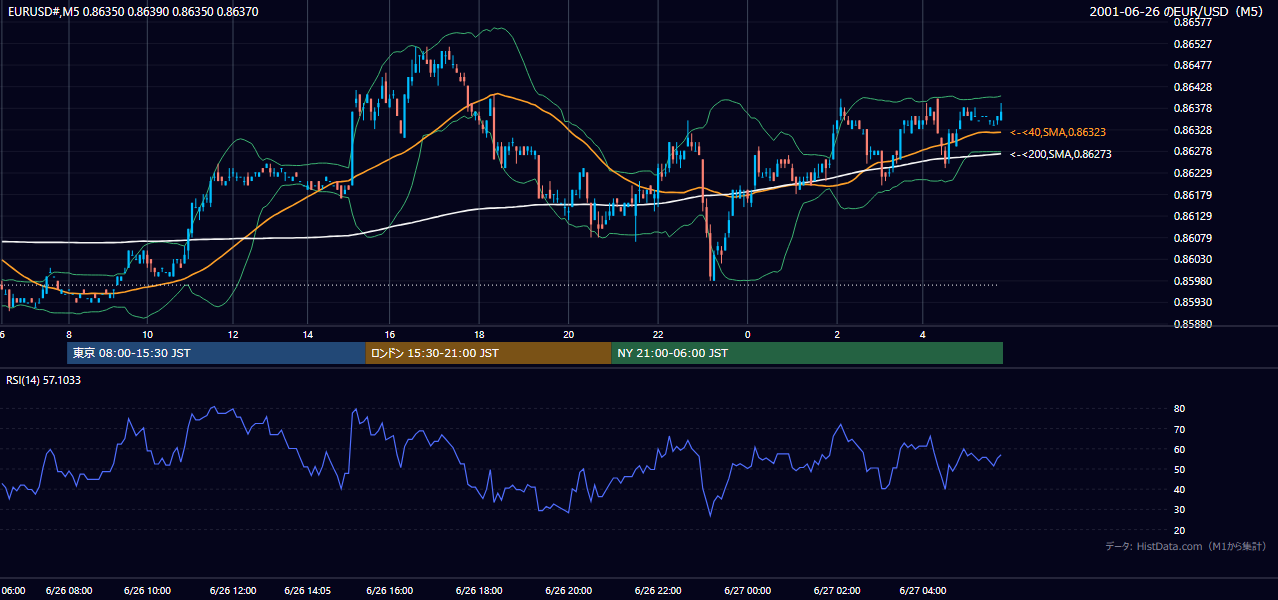Image resolution: width=1278 pixels, height=600 pixels.
Task: Click the 6/27 00:00 time axis label
Action: [x=746, y=590]
